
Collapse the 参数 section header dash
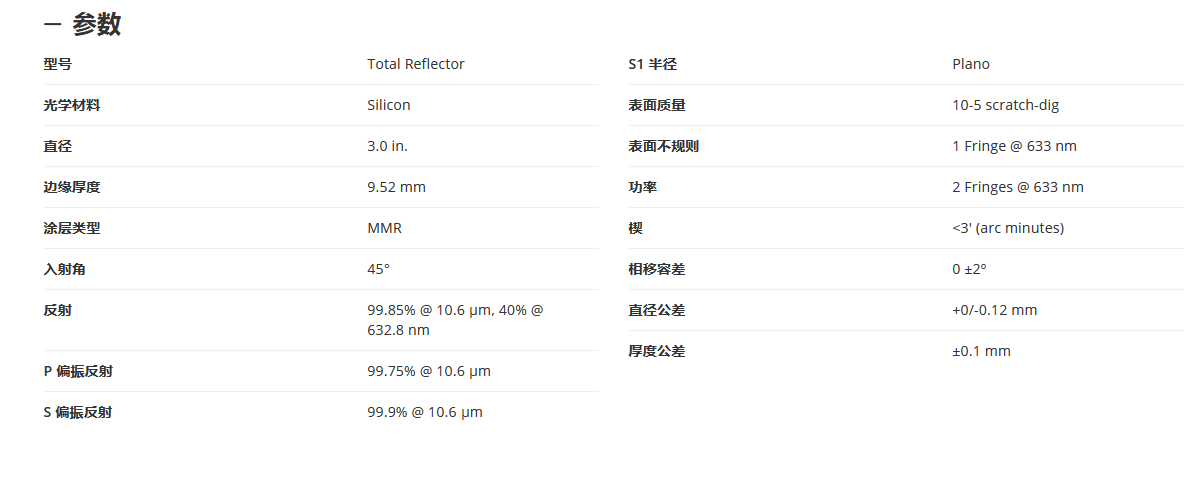[x=53, y=25]
